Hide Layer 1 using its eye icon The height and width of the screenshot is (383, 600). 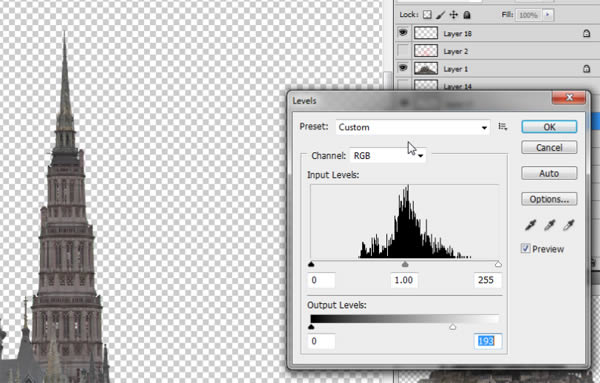coord(403,68)
